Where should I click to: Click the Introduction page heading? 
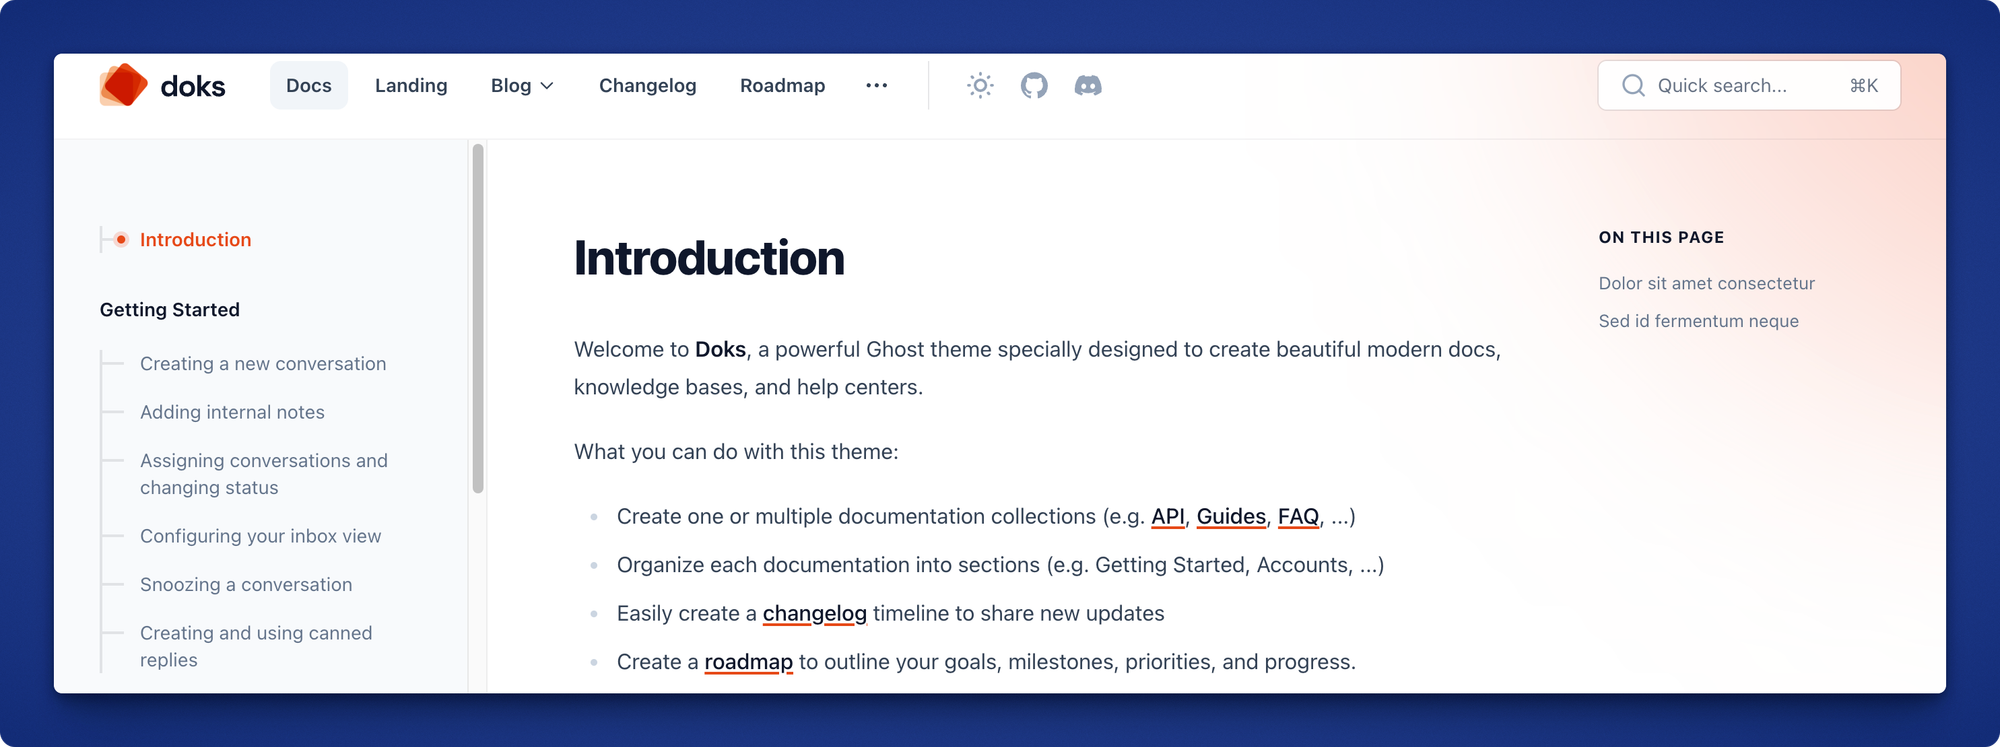pyautogui.click(x=709, y=258)
